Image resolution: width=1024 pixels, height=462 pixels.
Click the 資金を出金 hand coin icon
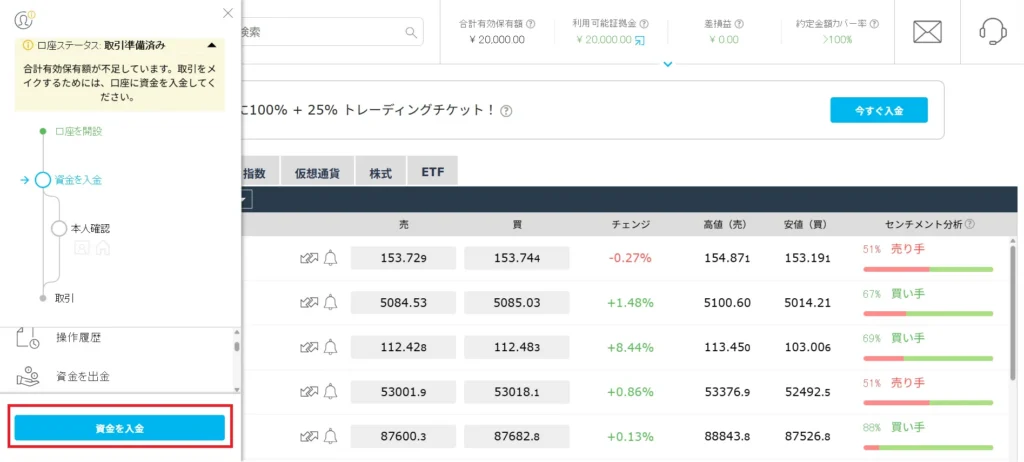pos(27,377)
